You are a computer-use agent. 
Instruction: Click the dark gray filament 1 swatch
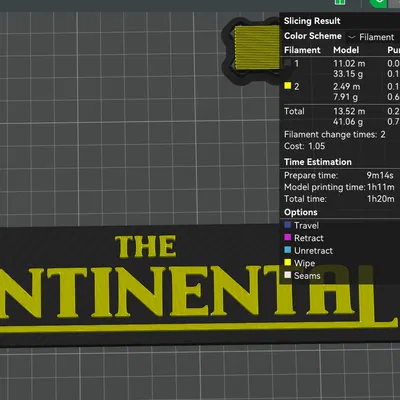click(x=287, y=63)
